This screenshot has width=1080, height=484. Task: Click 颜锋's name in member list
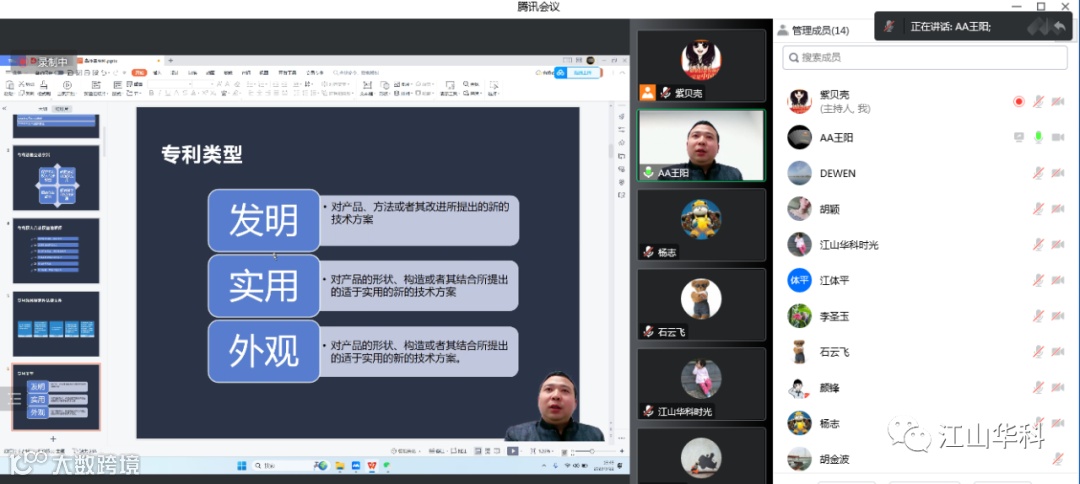(830, 388)
